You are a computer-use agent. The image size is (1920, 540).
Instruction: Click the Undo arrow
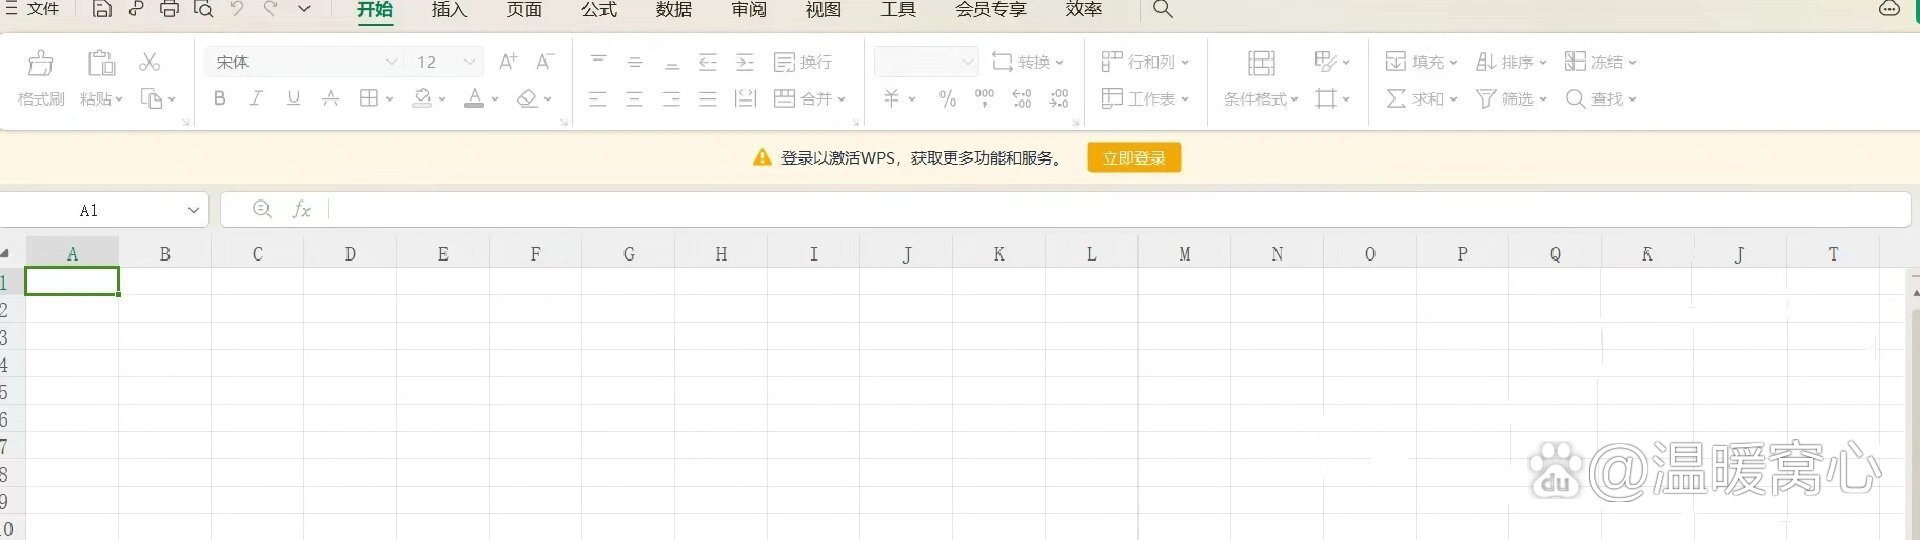click(237, 9)
